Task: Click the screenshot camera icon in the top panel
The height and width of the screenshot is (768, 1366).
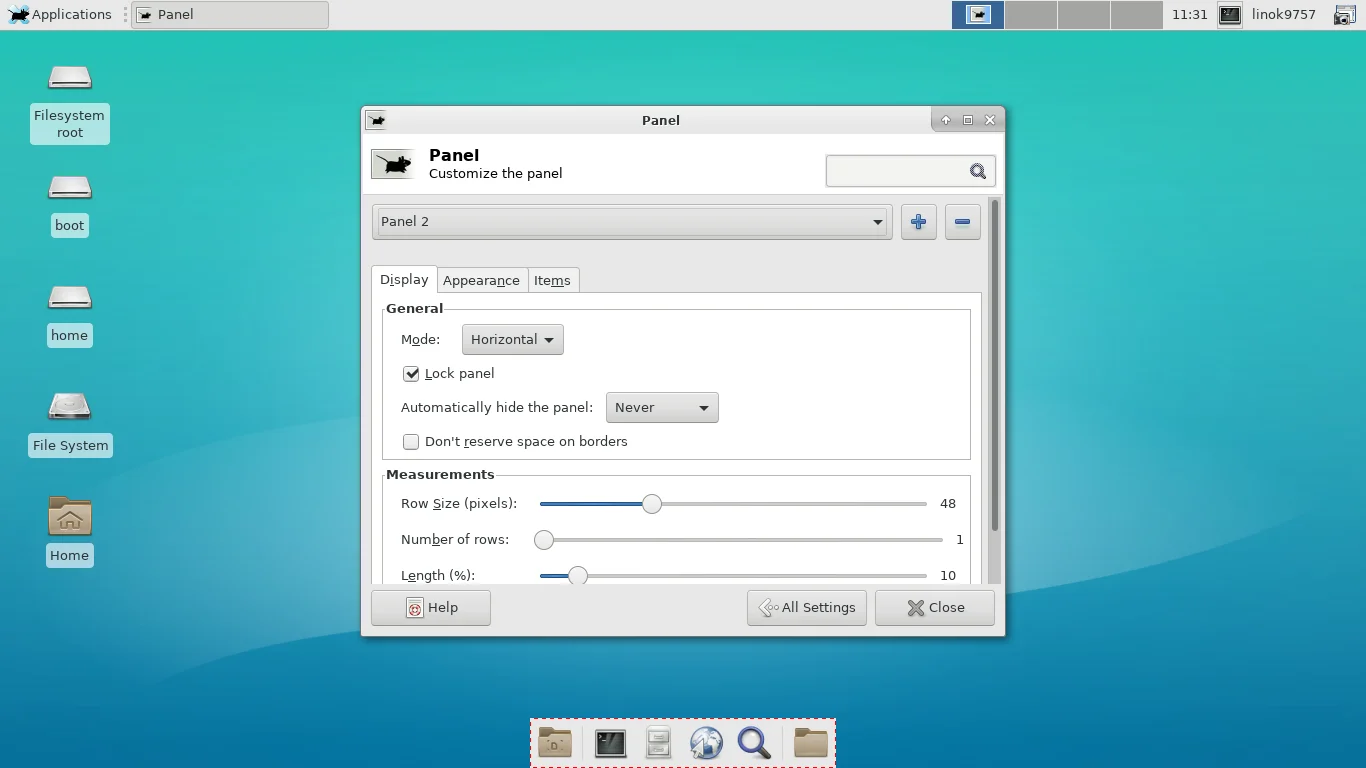Action: point(1345,15)
